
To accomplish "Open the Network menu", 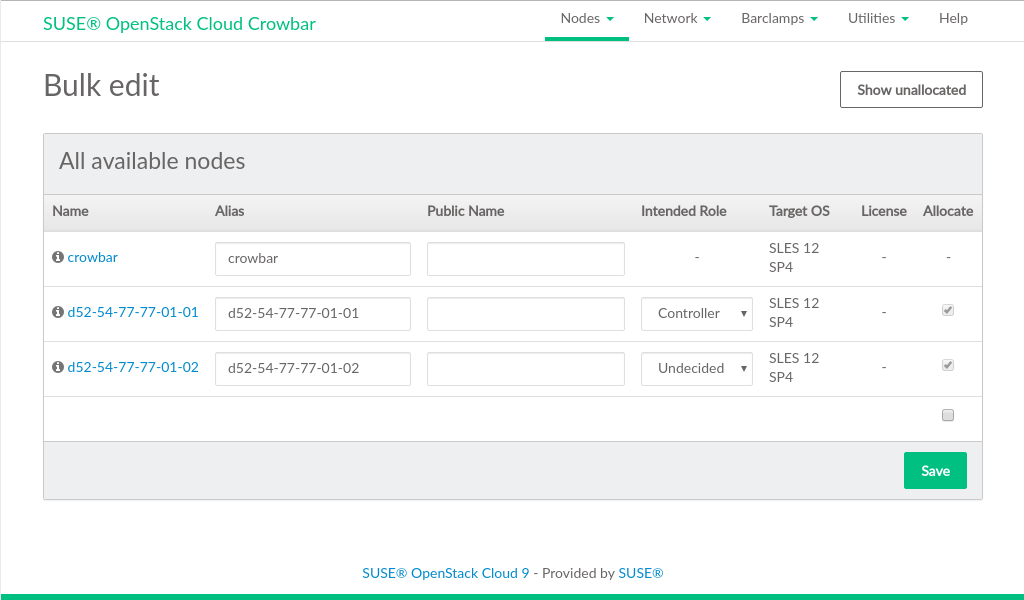I will click(x=677, y=19).
